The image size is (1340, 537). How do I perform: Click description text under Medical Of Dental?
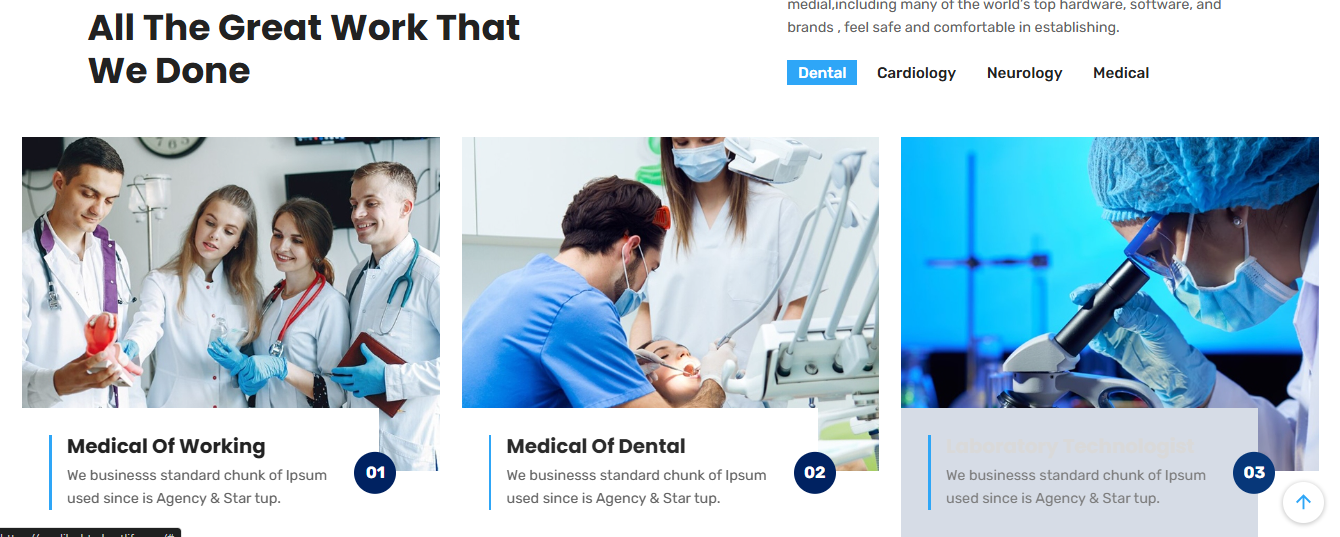tap(636, 487)
